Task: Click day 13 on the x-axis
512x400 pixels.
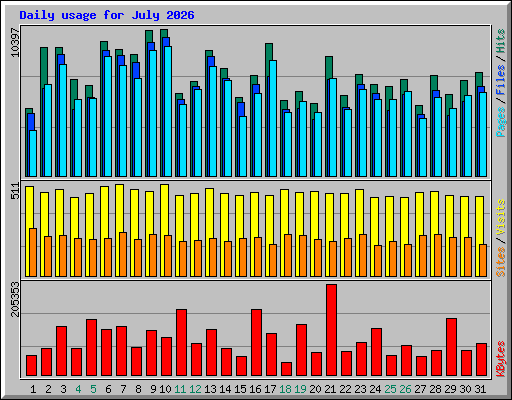Action: pos(210,389)
